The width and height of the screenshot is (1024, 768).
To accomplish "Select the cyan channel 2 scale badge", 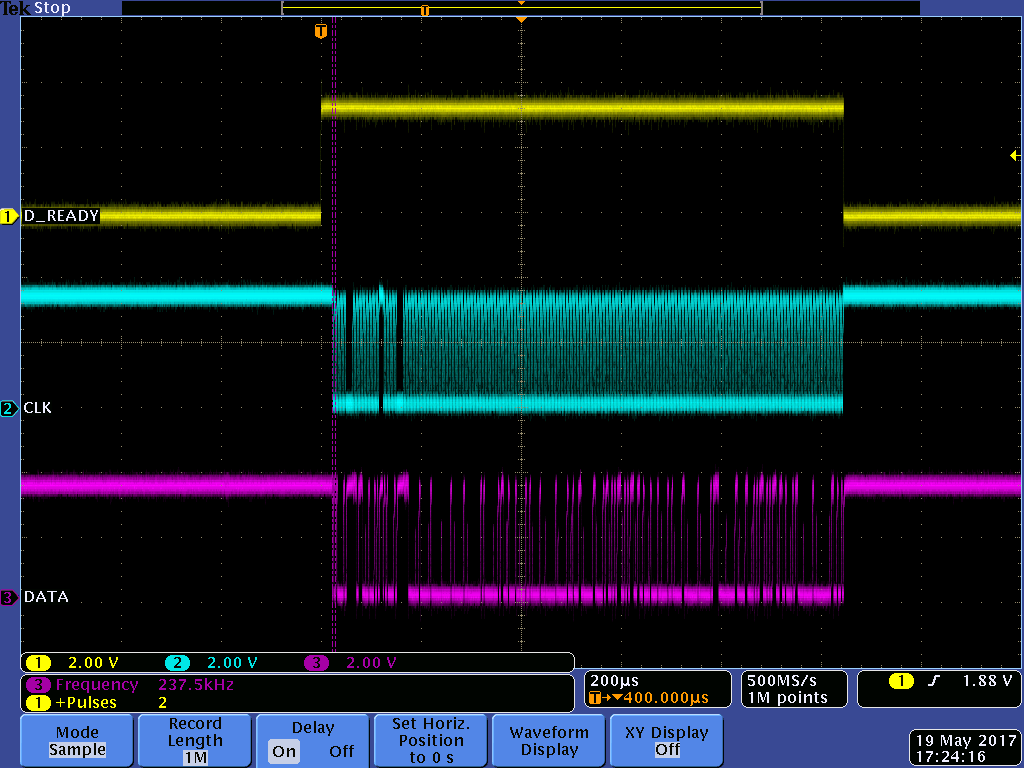I will pos(178,663).
